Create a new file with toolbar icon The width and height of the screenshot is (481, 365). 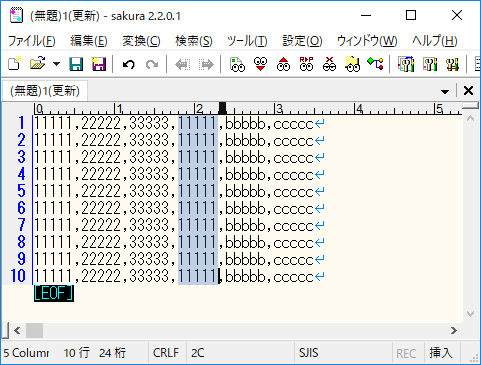[14, 64]
